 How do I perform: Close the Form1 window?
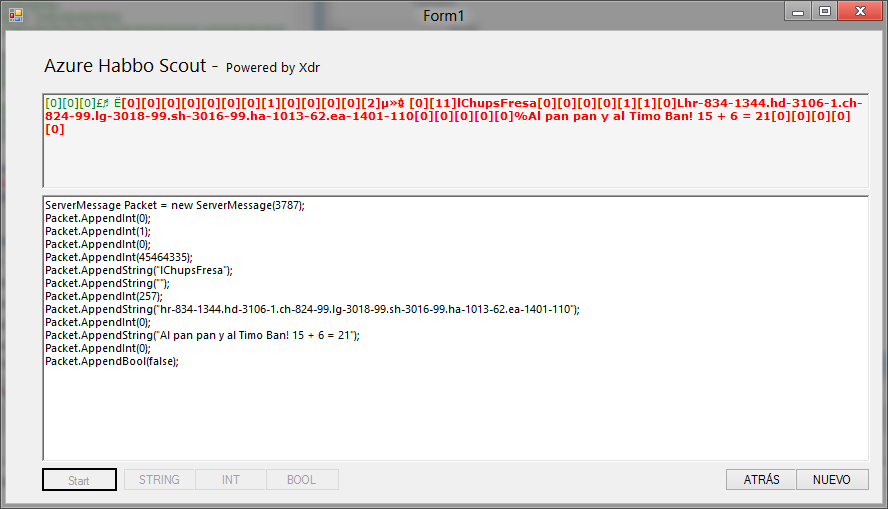[x=858, y=12]
